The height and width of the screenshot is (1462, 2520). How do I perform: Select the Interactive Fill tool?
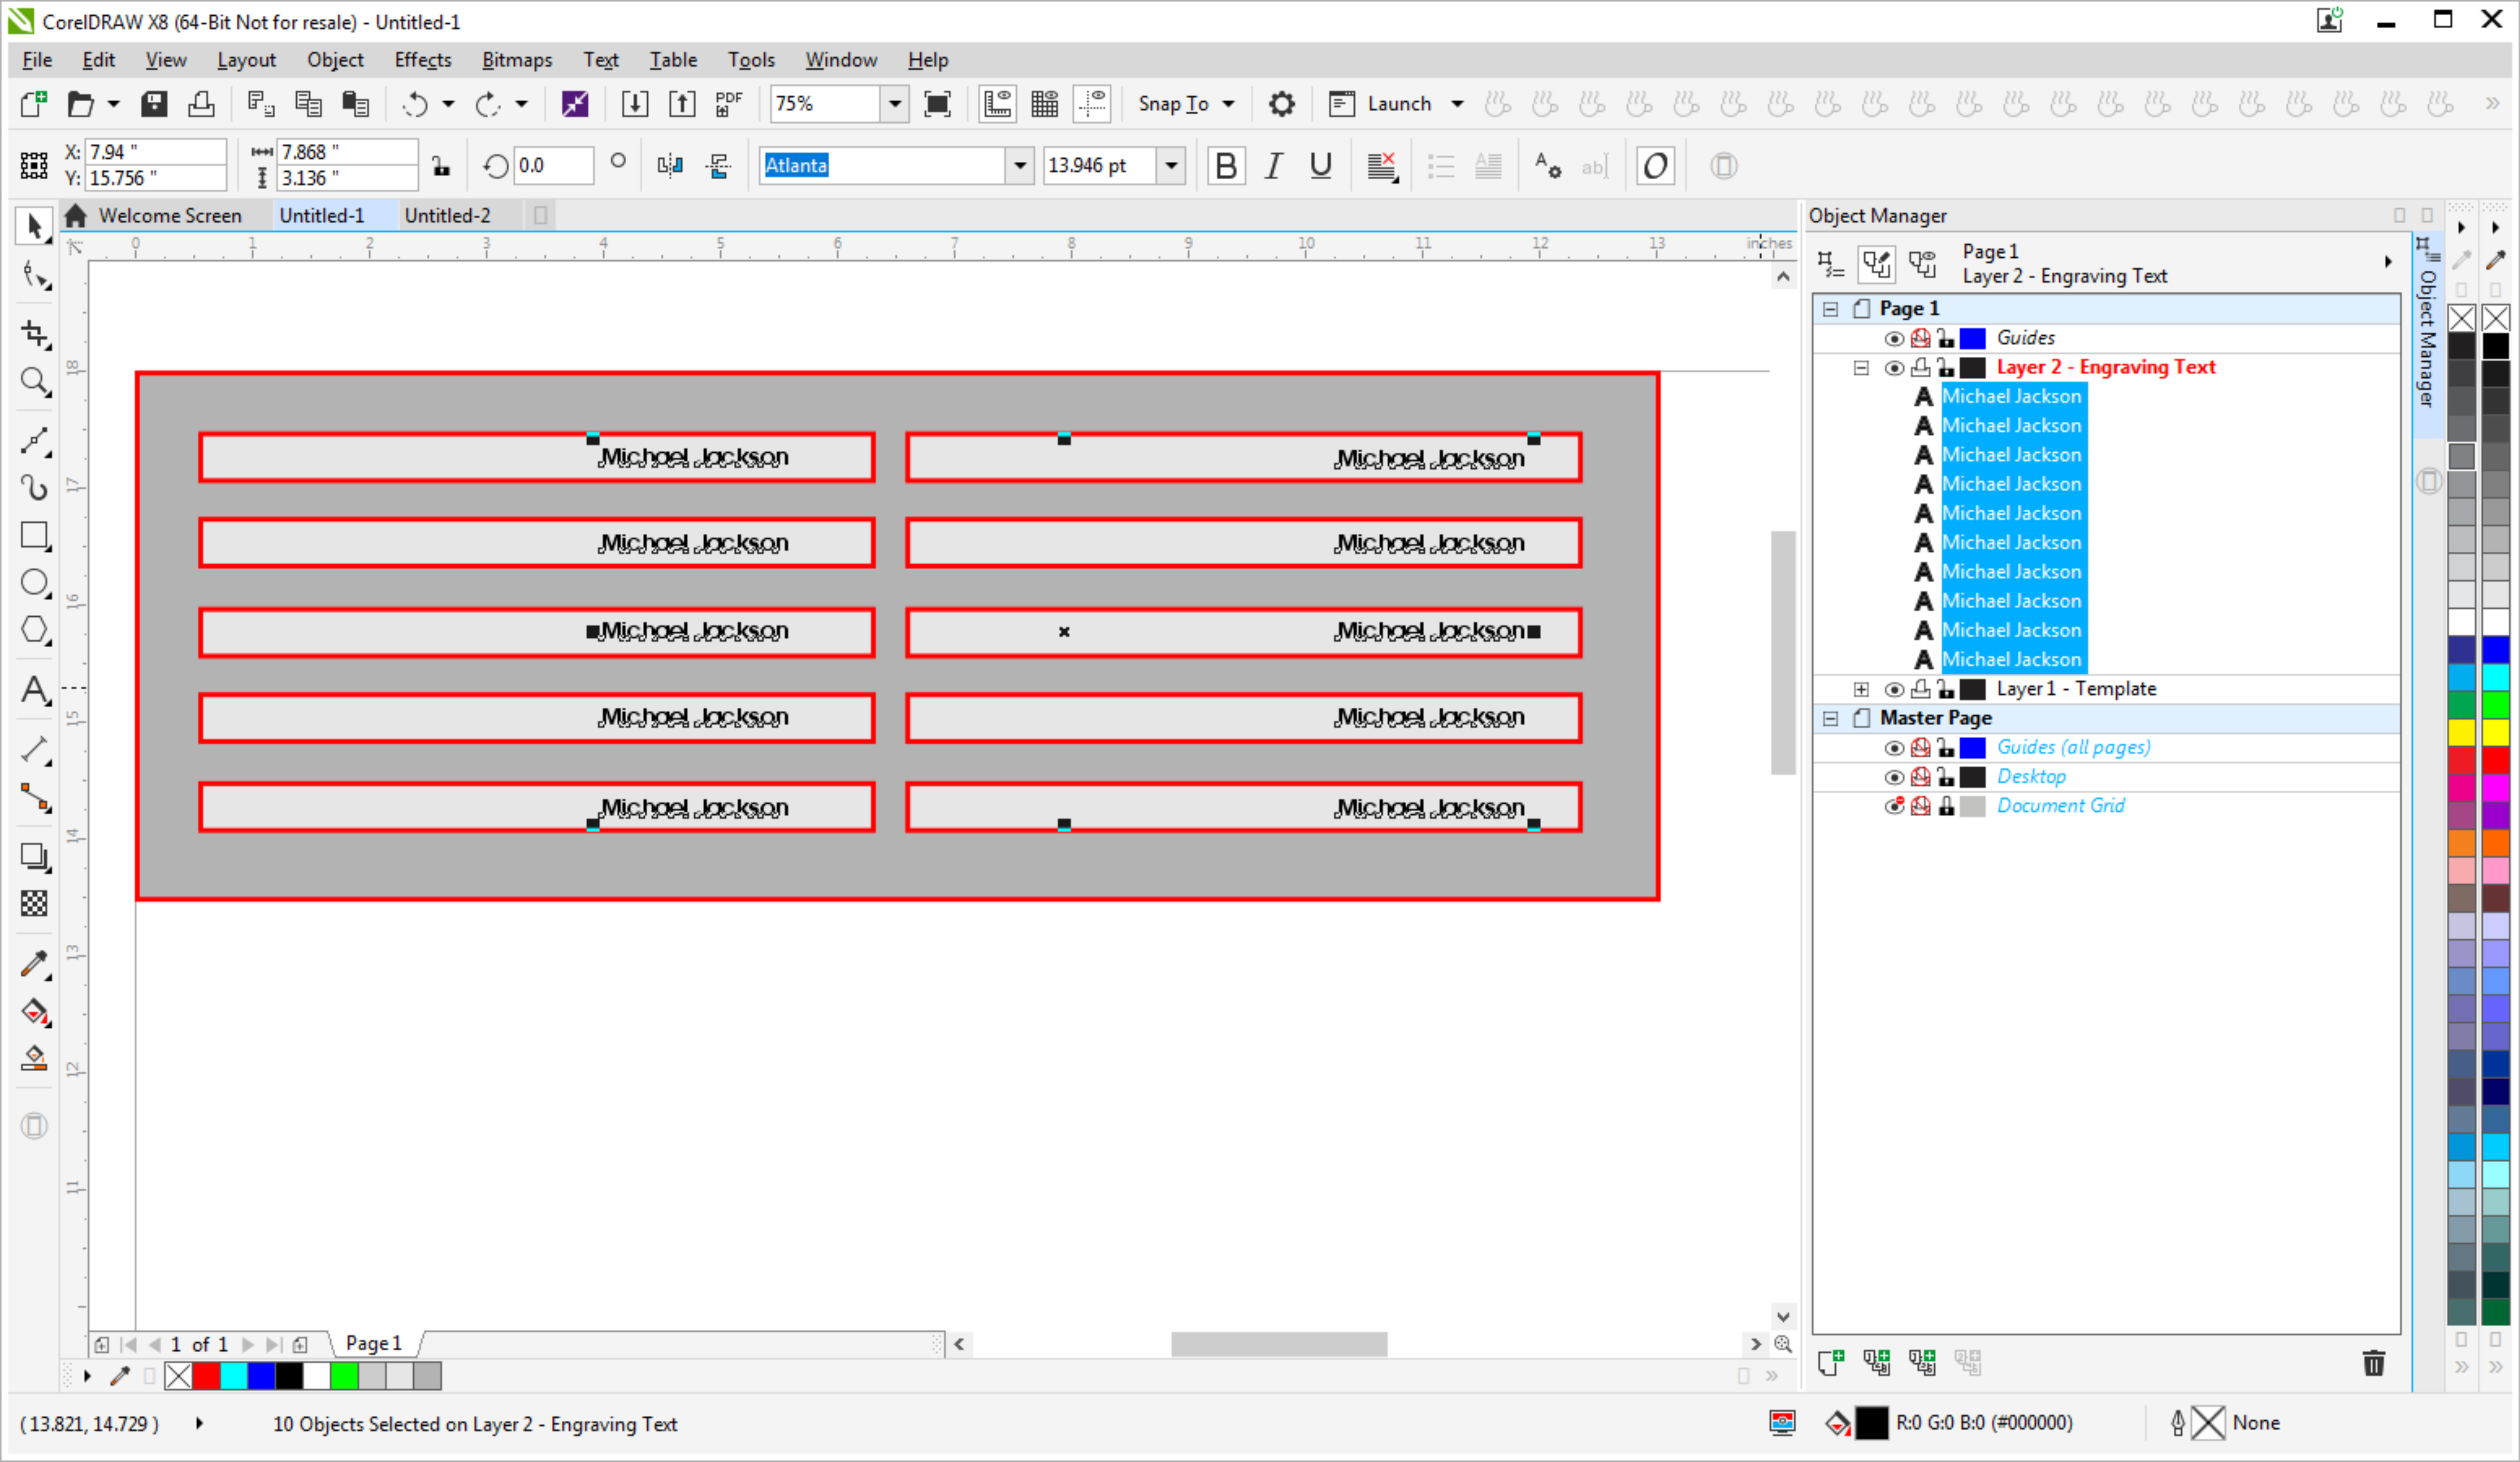[35, 1012]
